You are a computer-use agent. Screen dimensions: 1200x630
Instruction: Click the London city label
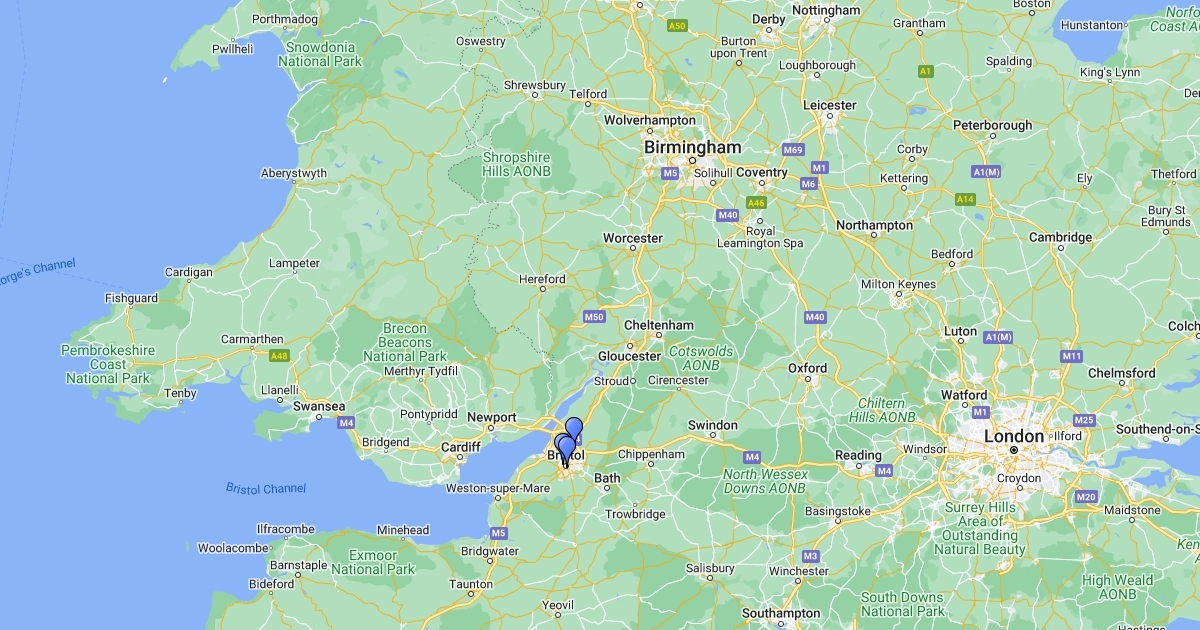click(x=1014, y=437)
